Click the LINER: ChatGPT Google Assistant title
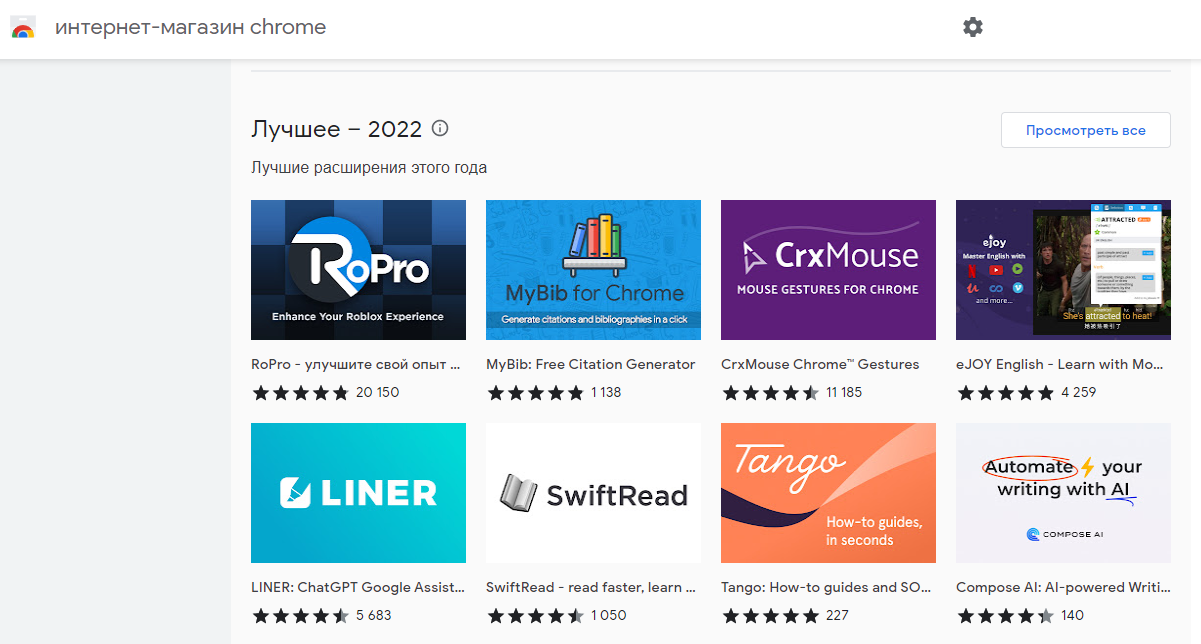1201x644 pixels. 357,587
